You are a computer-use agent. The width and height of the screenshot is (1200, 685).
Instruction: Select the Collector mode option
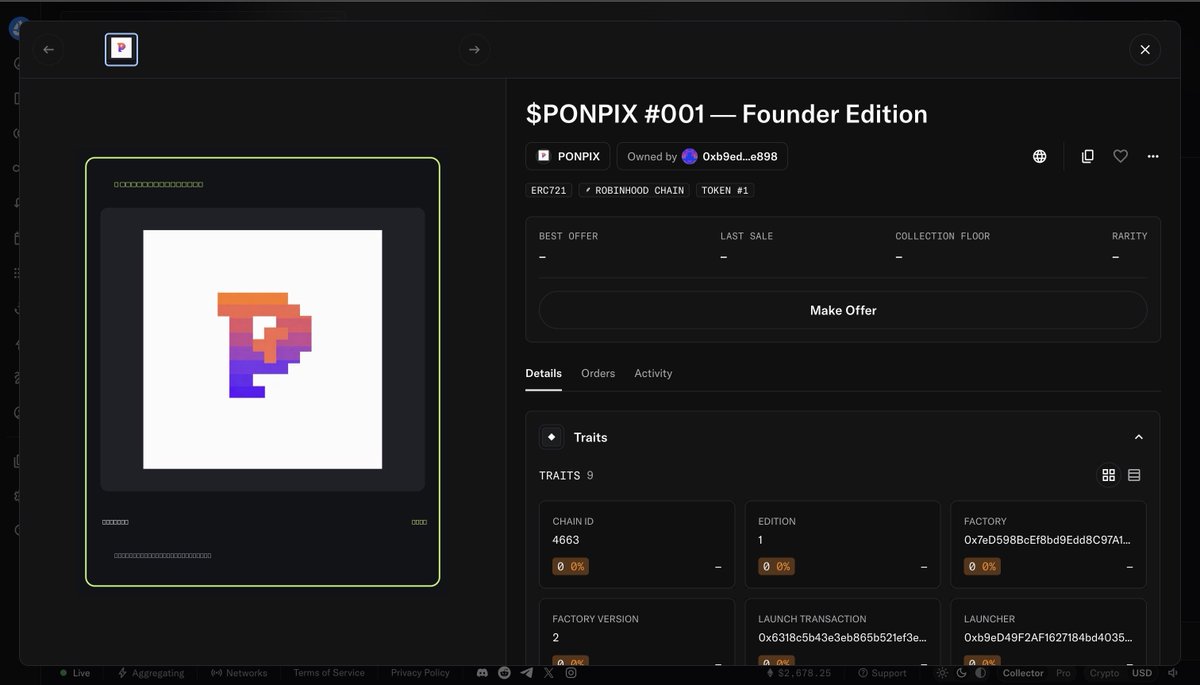tap(1023, 673)
